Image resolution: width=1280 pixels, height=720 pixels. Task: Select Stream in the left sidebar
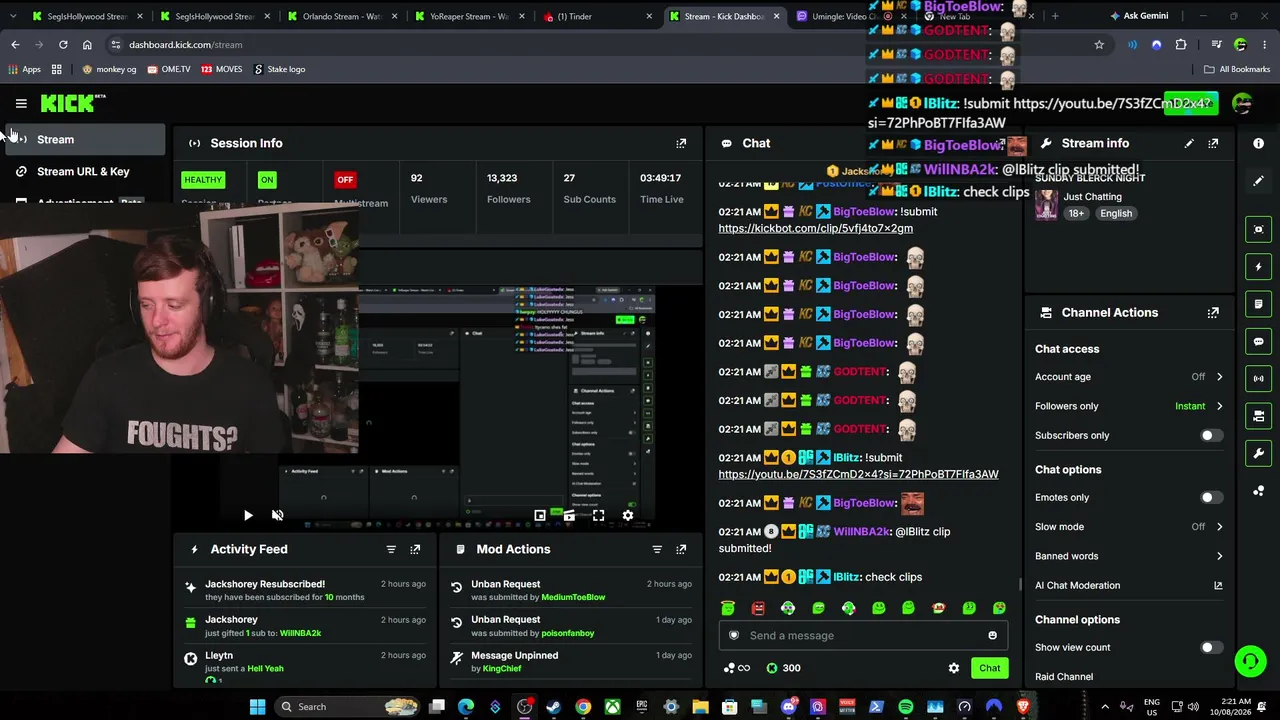pyautogui.click(x=83, y=140)
